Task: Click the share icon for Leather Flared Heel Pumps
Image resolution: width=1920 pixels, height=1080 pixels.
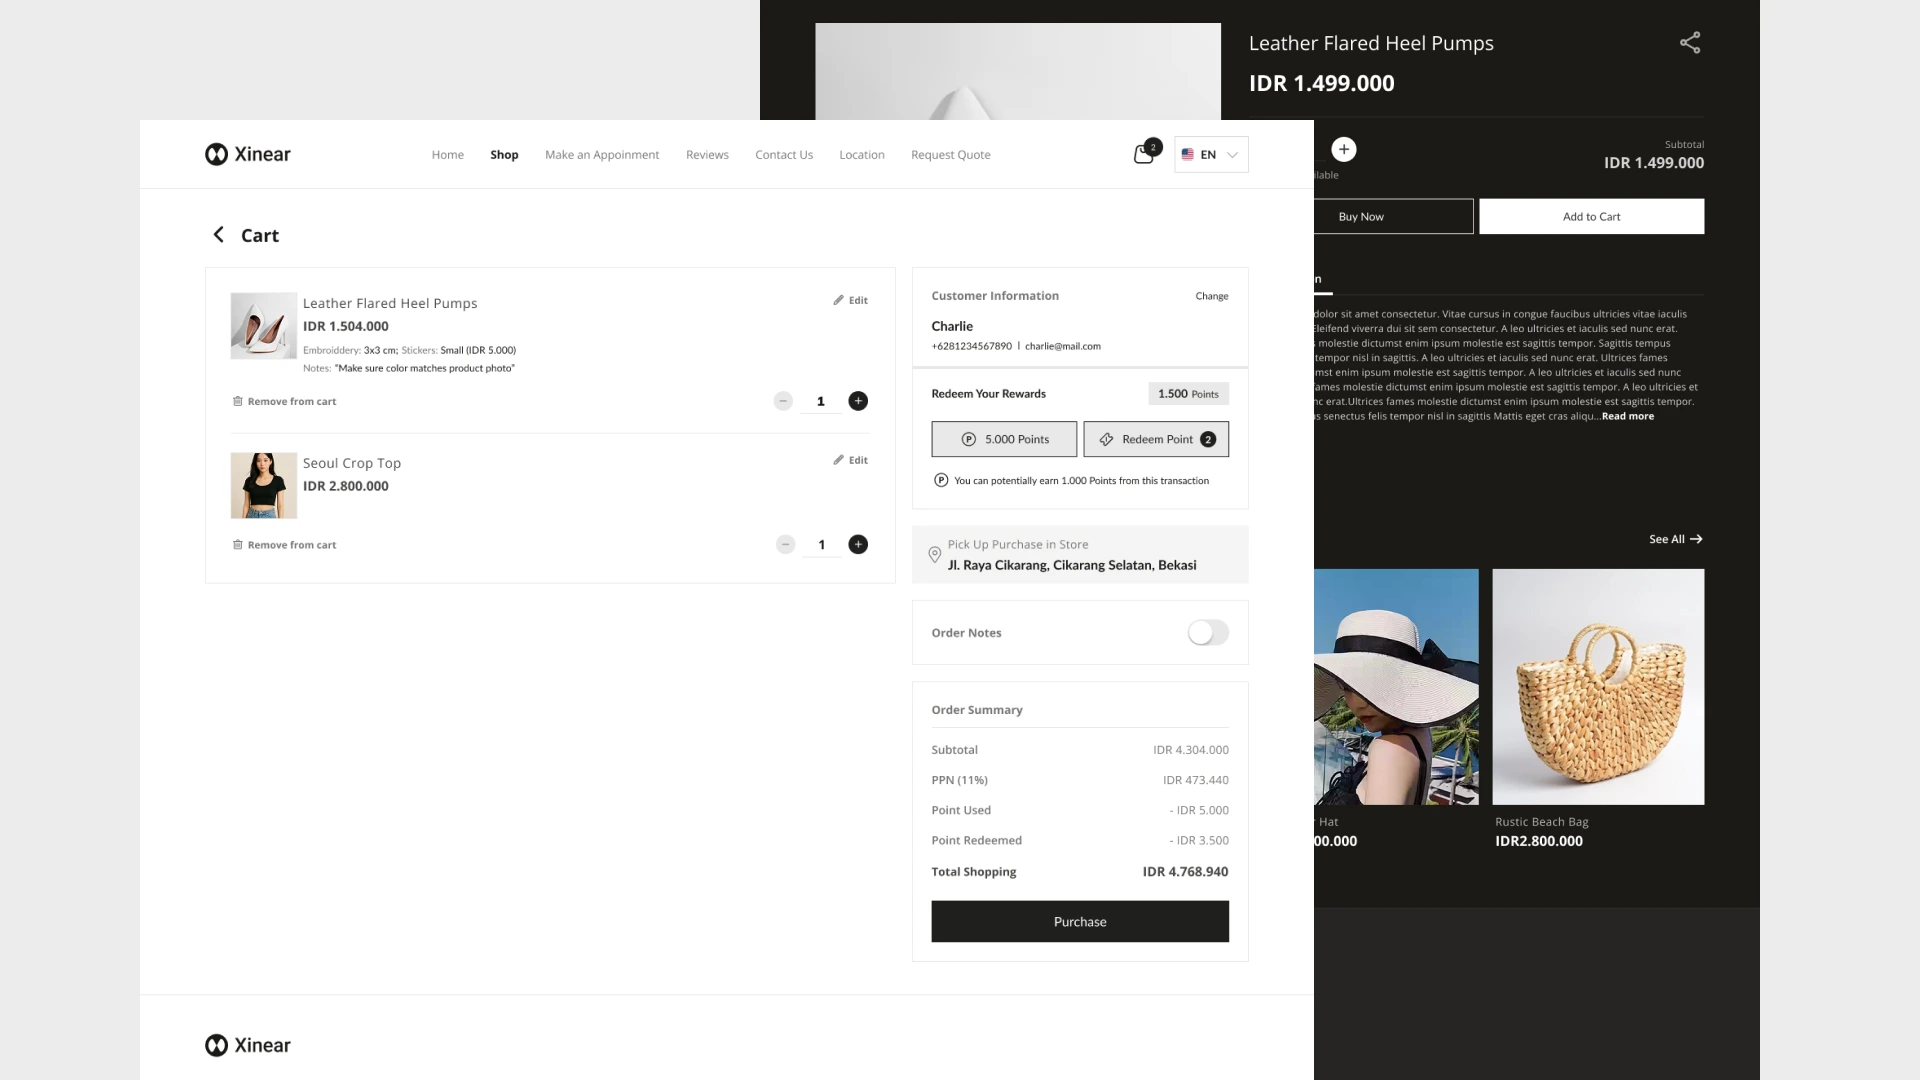Action: tap(1689, 43)
